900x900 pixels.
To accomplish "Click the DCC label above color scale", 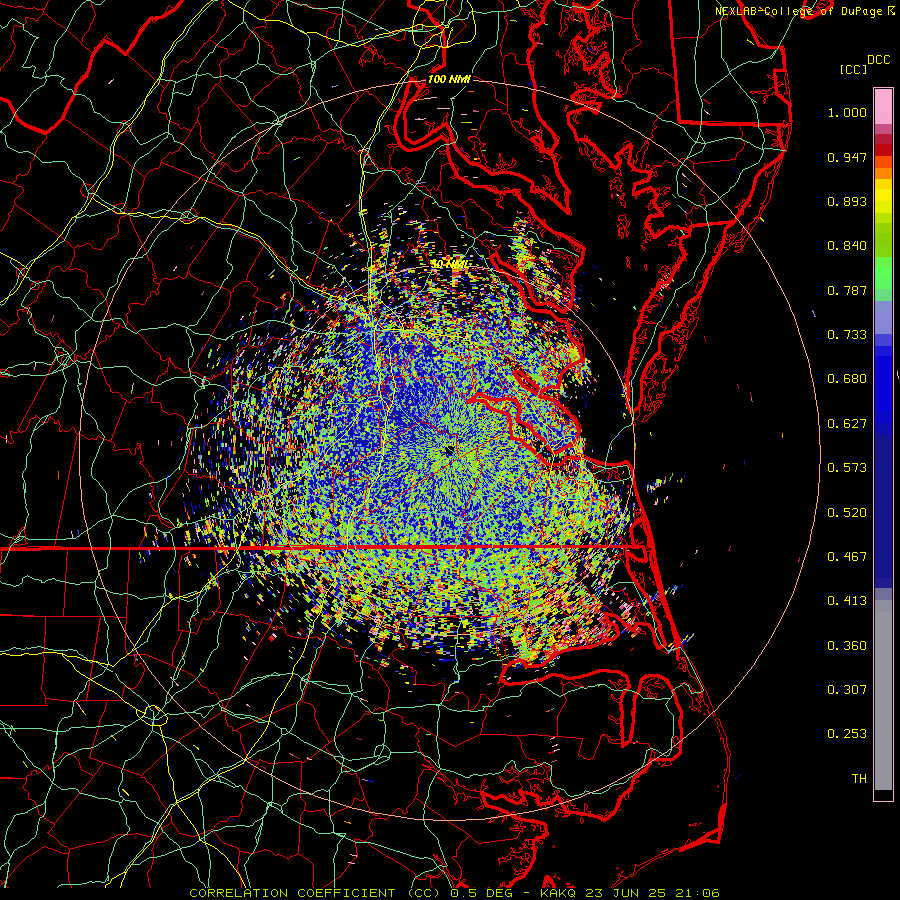I will [879, 60].
